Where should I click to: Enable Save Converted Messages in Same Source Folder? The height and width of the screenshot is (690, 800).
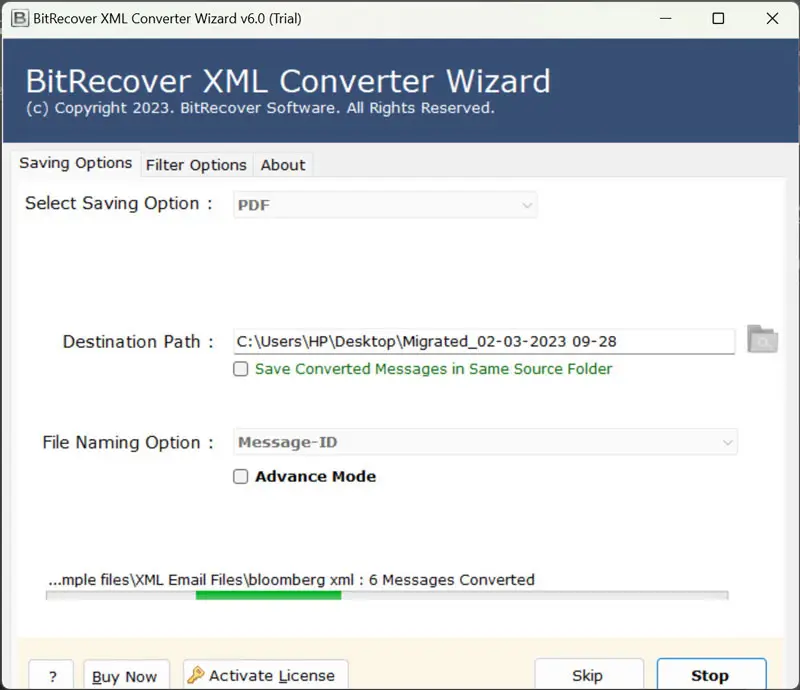tap(240, 369)
